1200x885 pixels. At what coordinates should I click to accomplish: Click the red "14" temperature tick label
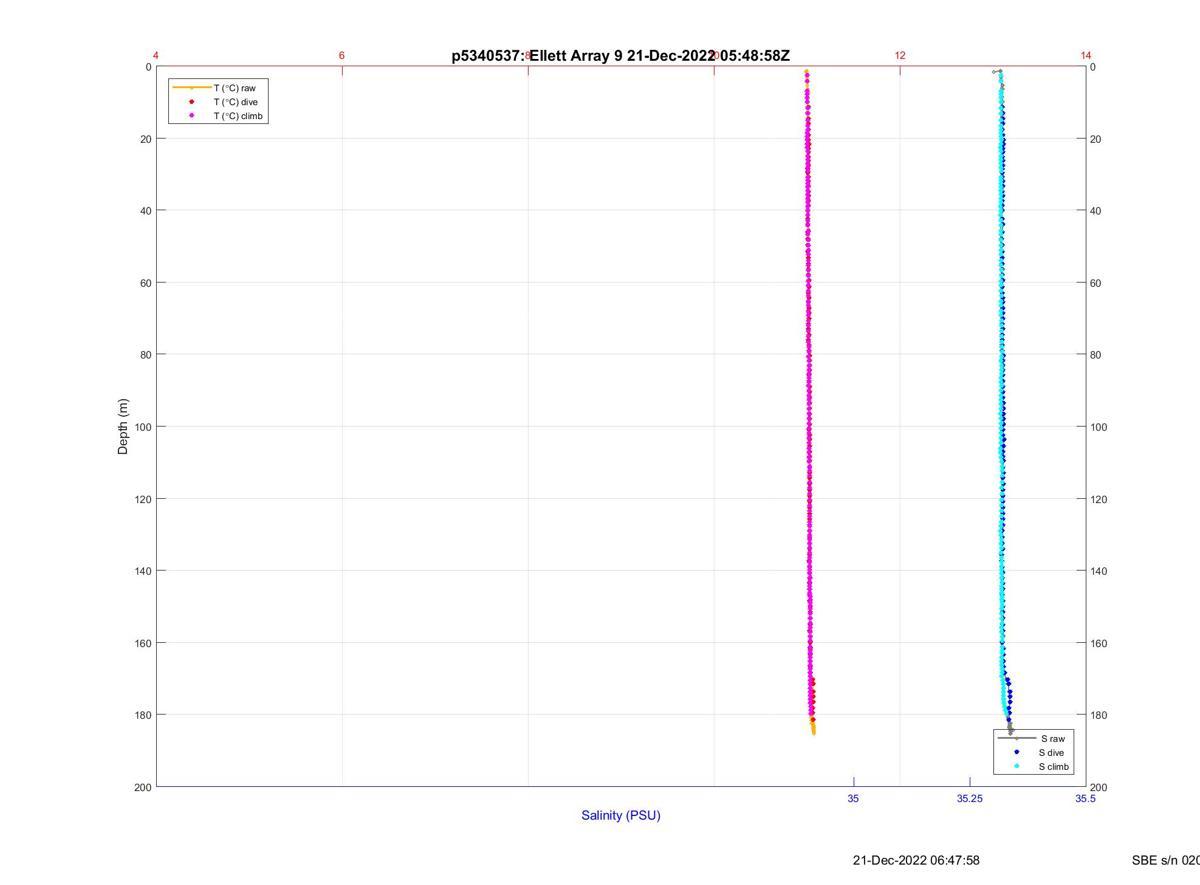pos(1086,55)
